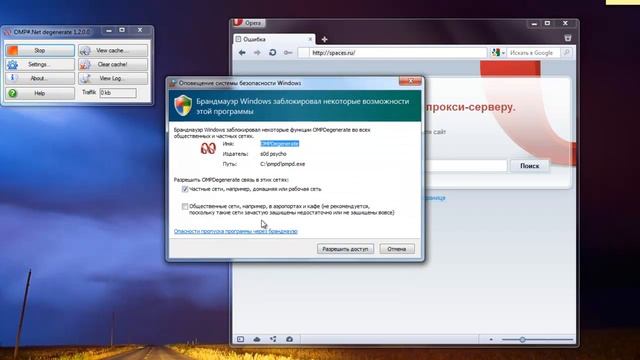Click the Поиск button on error page
The image size is (640, 360).
point(529,166)
